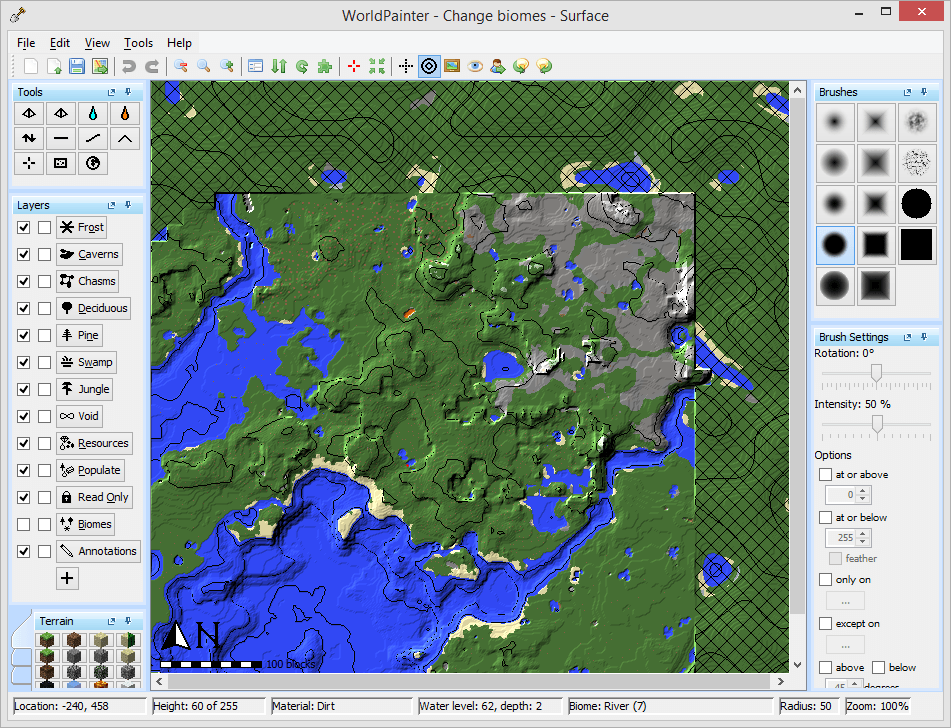
Task: Select the orange droplet Lava tool
Action: coord(125,113)
